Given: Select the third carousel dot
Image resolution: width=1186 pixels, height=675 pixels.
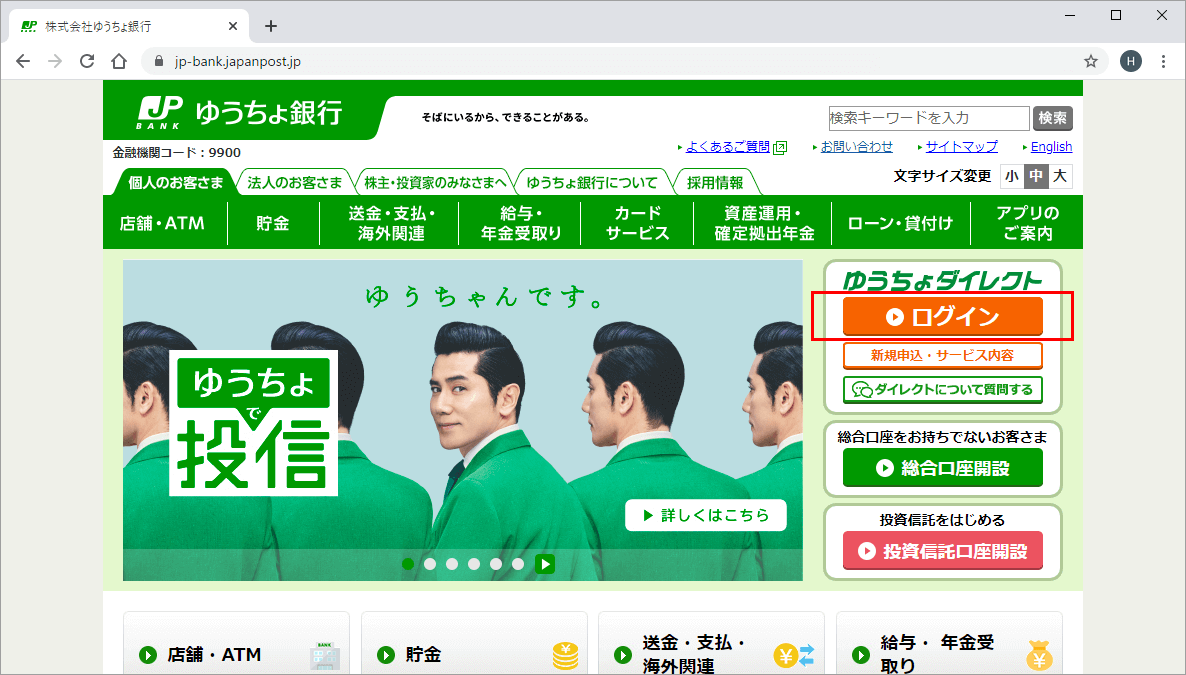Looking at the screenshot, I should pos(452,564).
